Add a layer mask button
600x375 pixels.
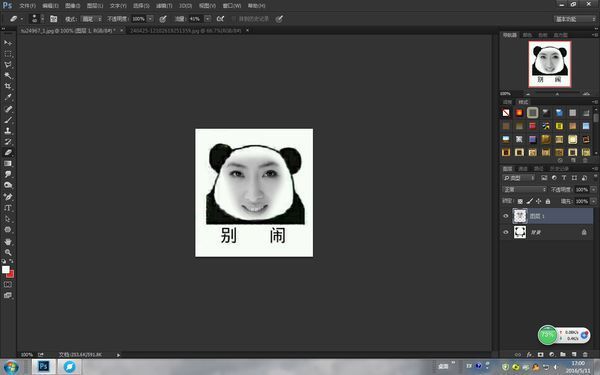coord(540,355)
